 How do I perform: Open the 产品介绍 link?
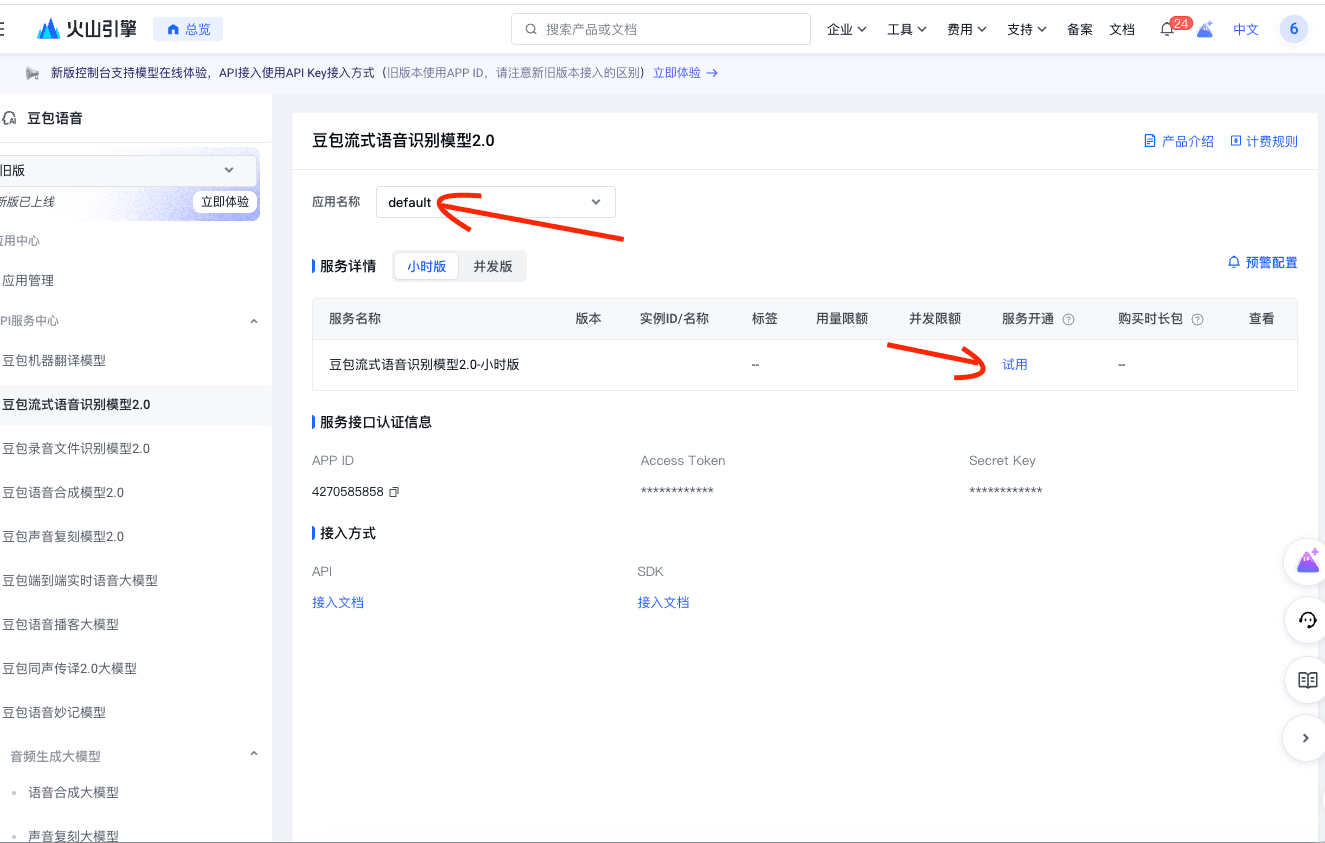click(x=1179, y=141)
